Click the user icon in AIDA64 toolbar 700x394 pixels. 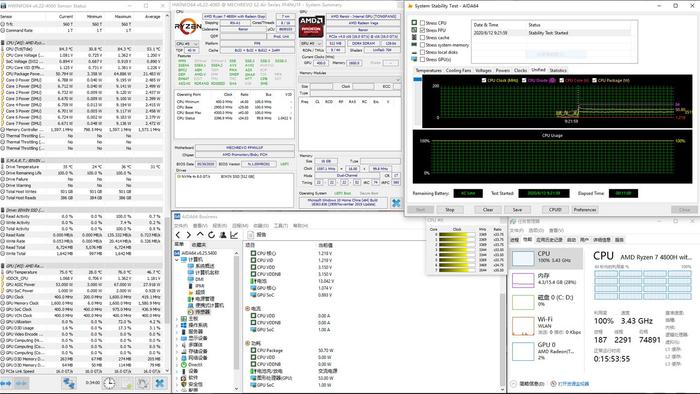click(x=223, y=235)
